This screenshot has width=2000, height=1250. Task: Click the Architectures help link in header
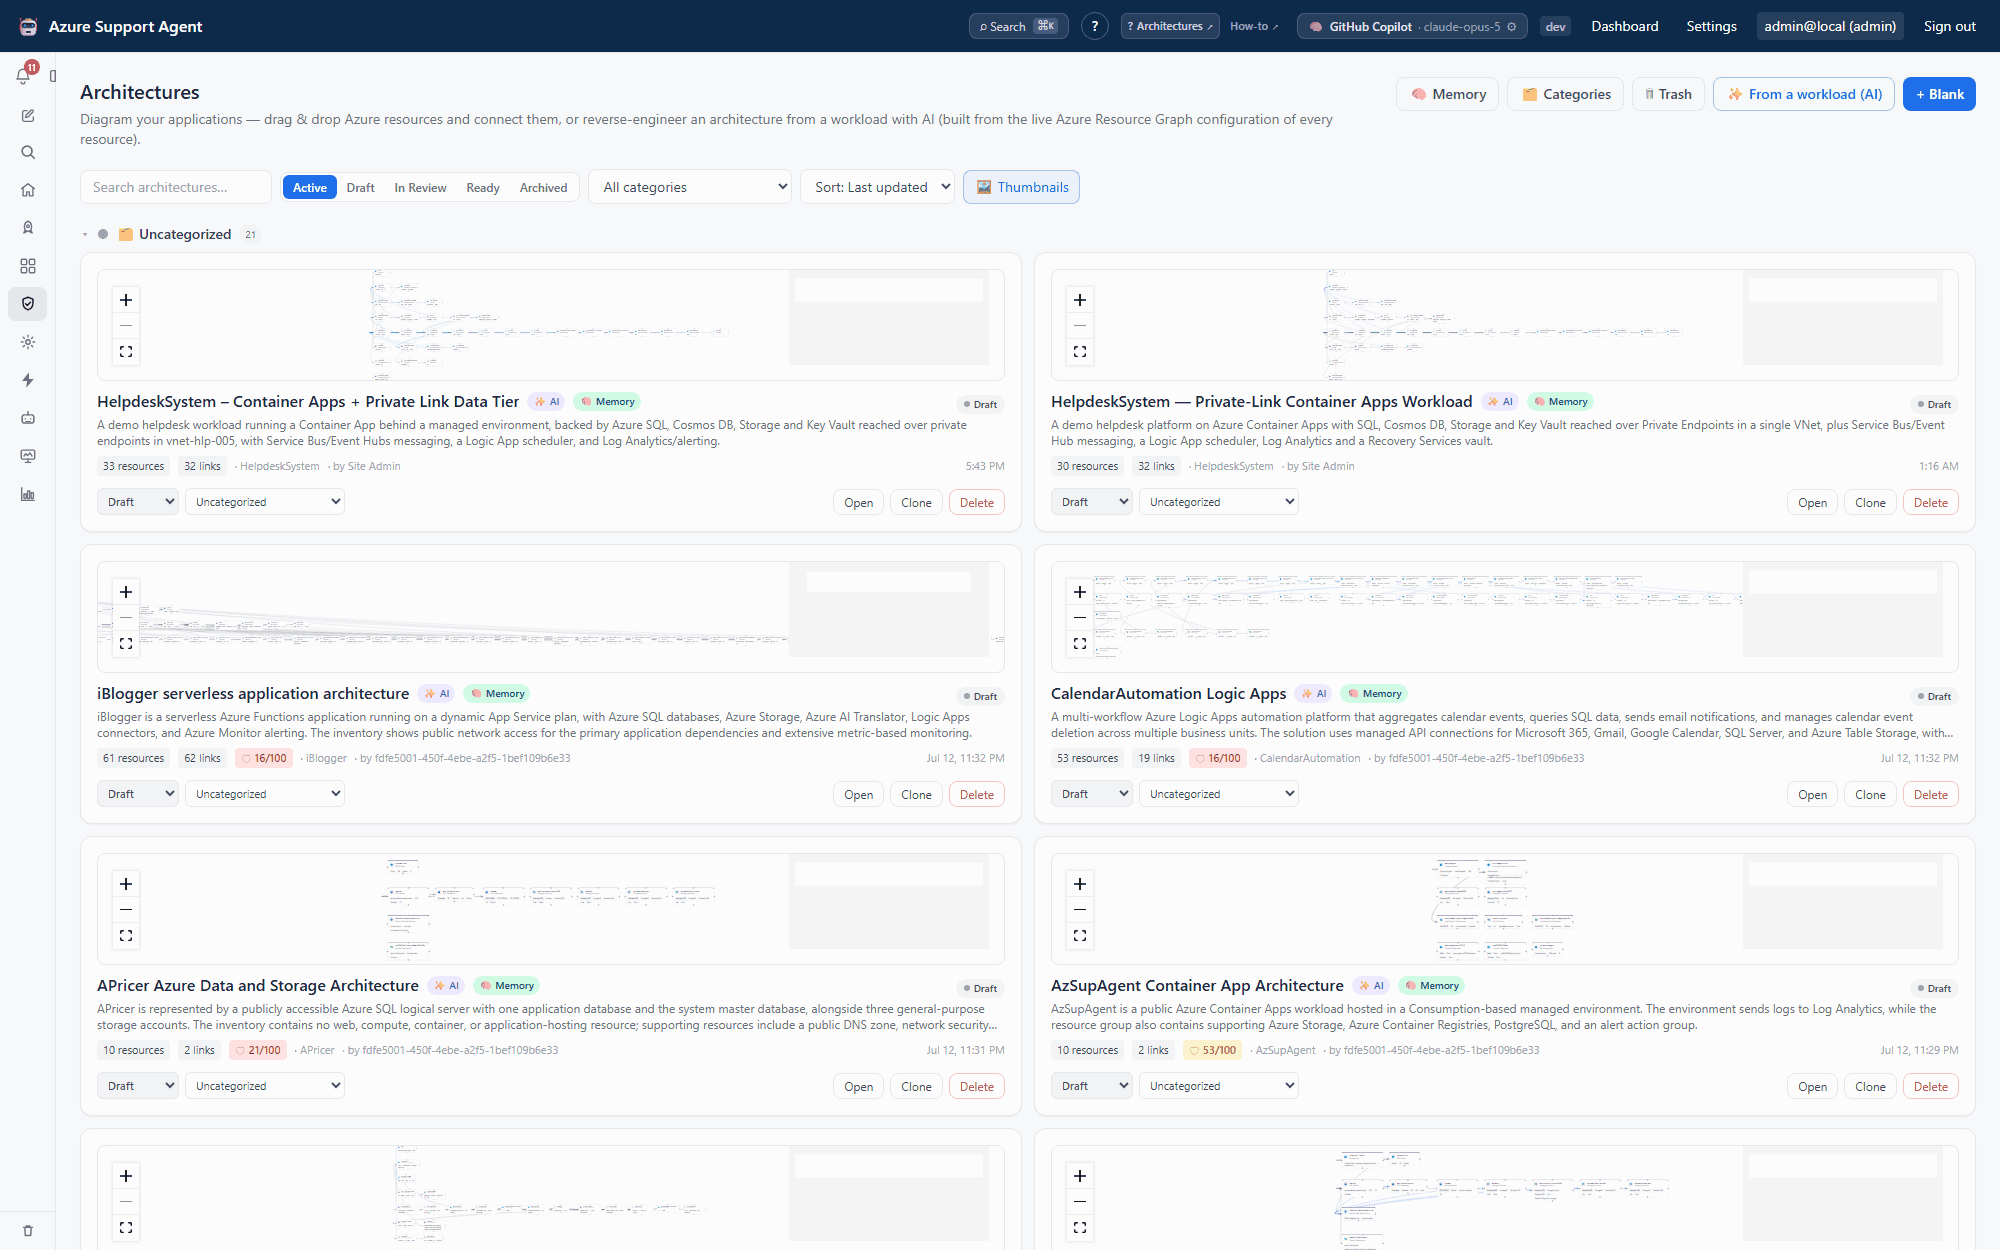pos(1169,26)
